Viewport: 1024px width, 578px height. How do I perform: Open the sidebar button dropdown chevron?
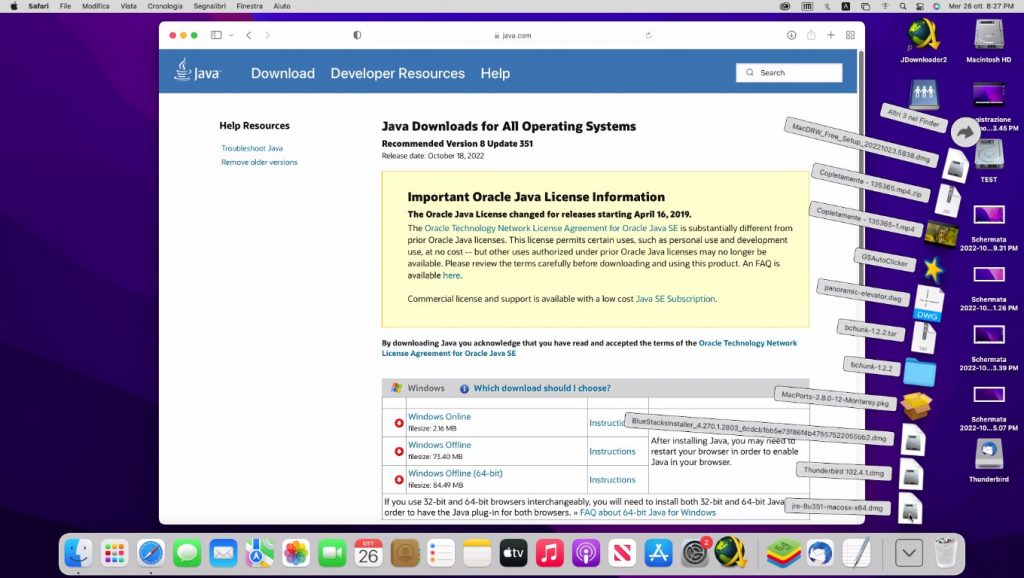click(231, 35)
